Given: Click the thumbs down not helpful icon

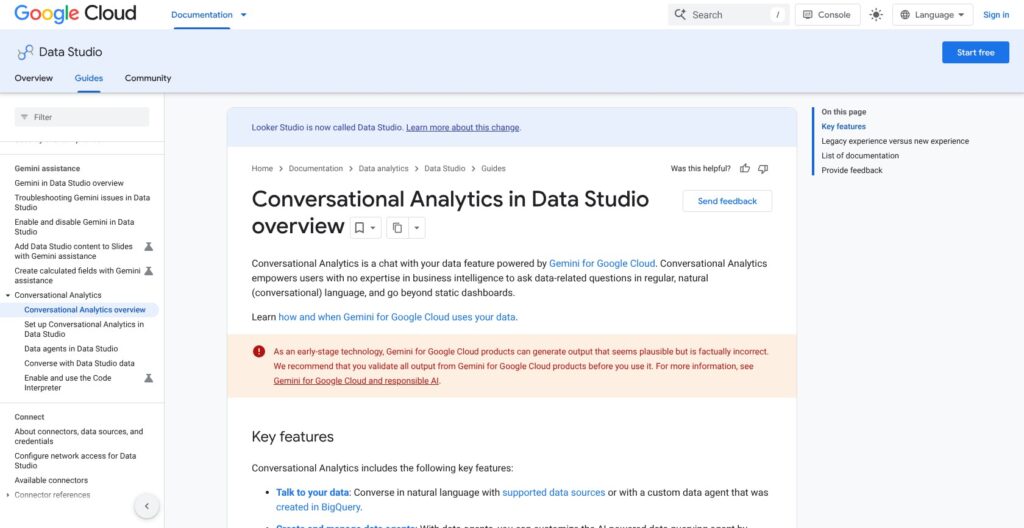Looking at the screenshot, I should [763, 169].
